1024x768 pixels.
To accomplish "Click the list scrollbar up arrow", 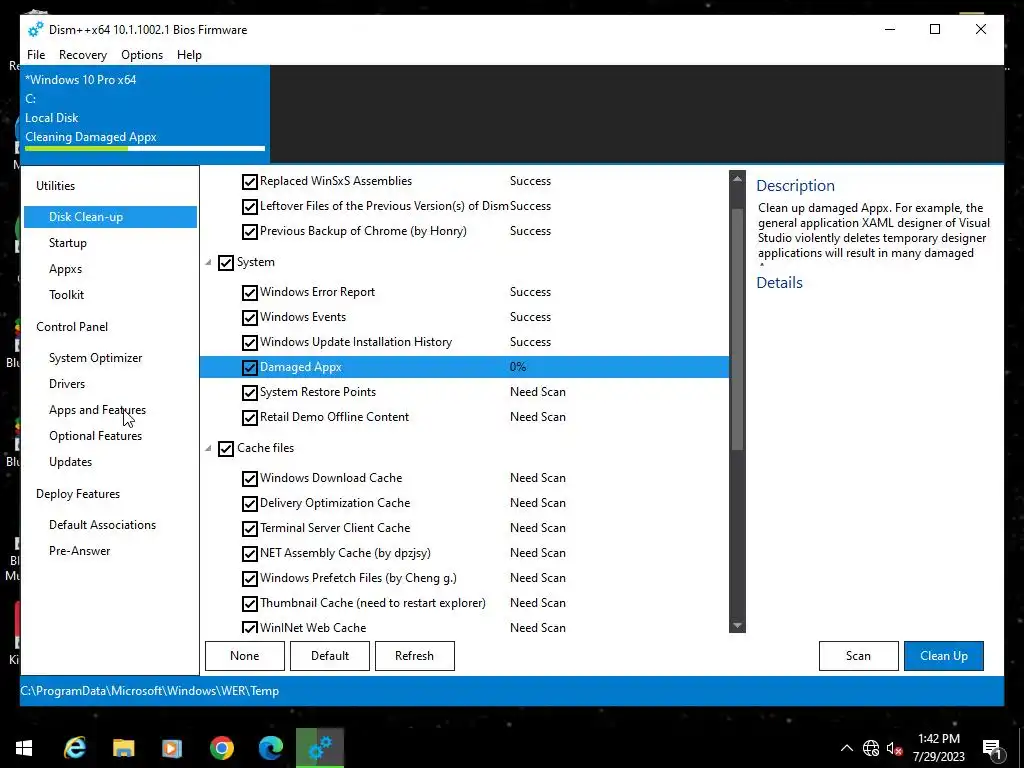I will pos(737,178).
